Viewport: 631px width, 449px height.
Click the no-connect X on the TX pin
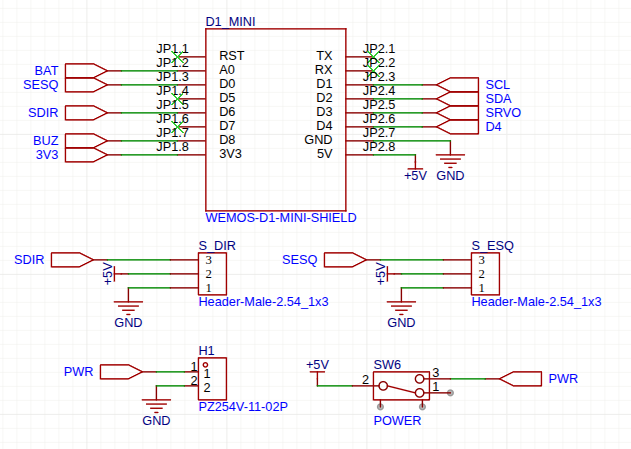(x=374, y=57)
